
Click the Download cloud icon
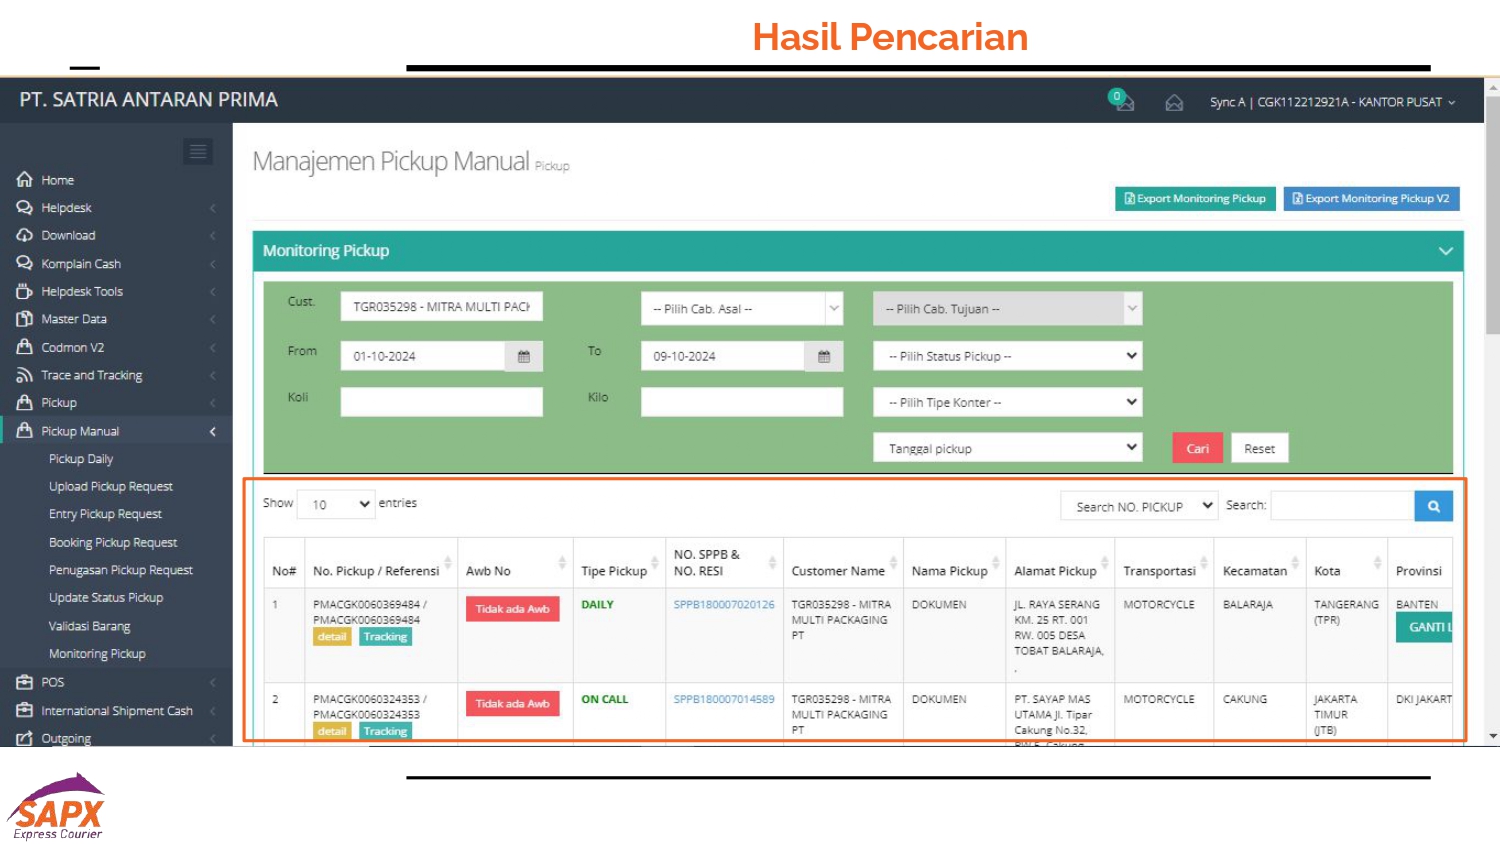[25, 236]
